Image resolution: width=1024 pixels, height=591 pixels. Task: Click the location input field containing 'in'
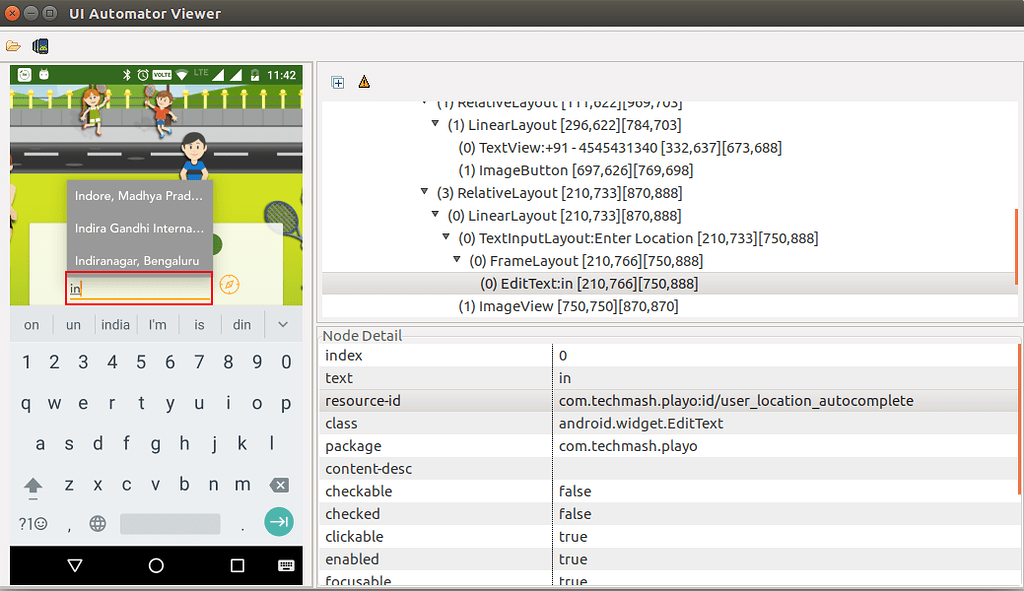click(139, 288)
